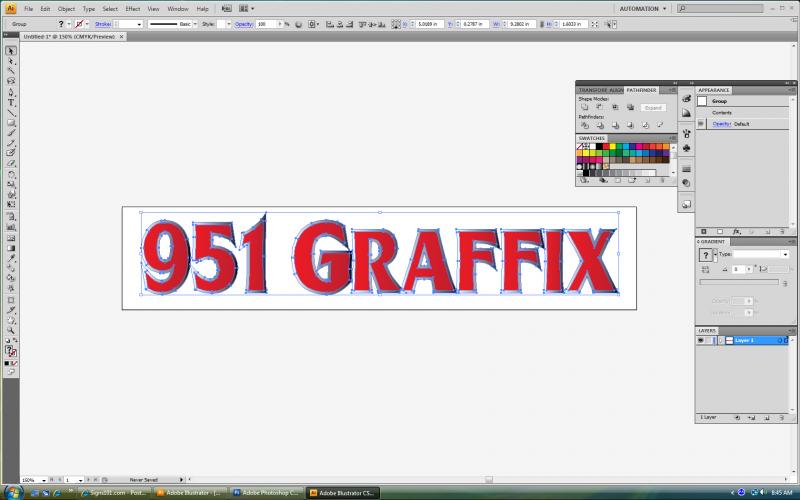Select the Rotate tool
800x500 pixels.
[11, 175]
